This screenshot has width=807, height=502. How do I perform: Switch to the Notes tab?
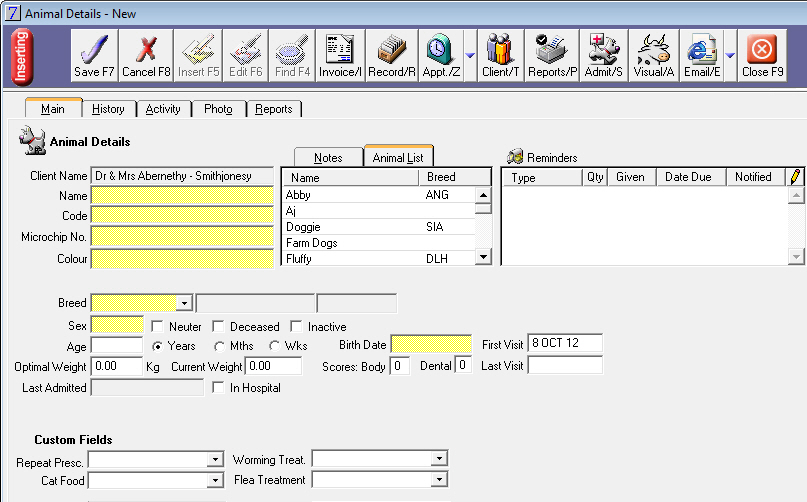[328, 158]
